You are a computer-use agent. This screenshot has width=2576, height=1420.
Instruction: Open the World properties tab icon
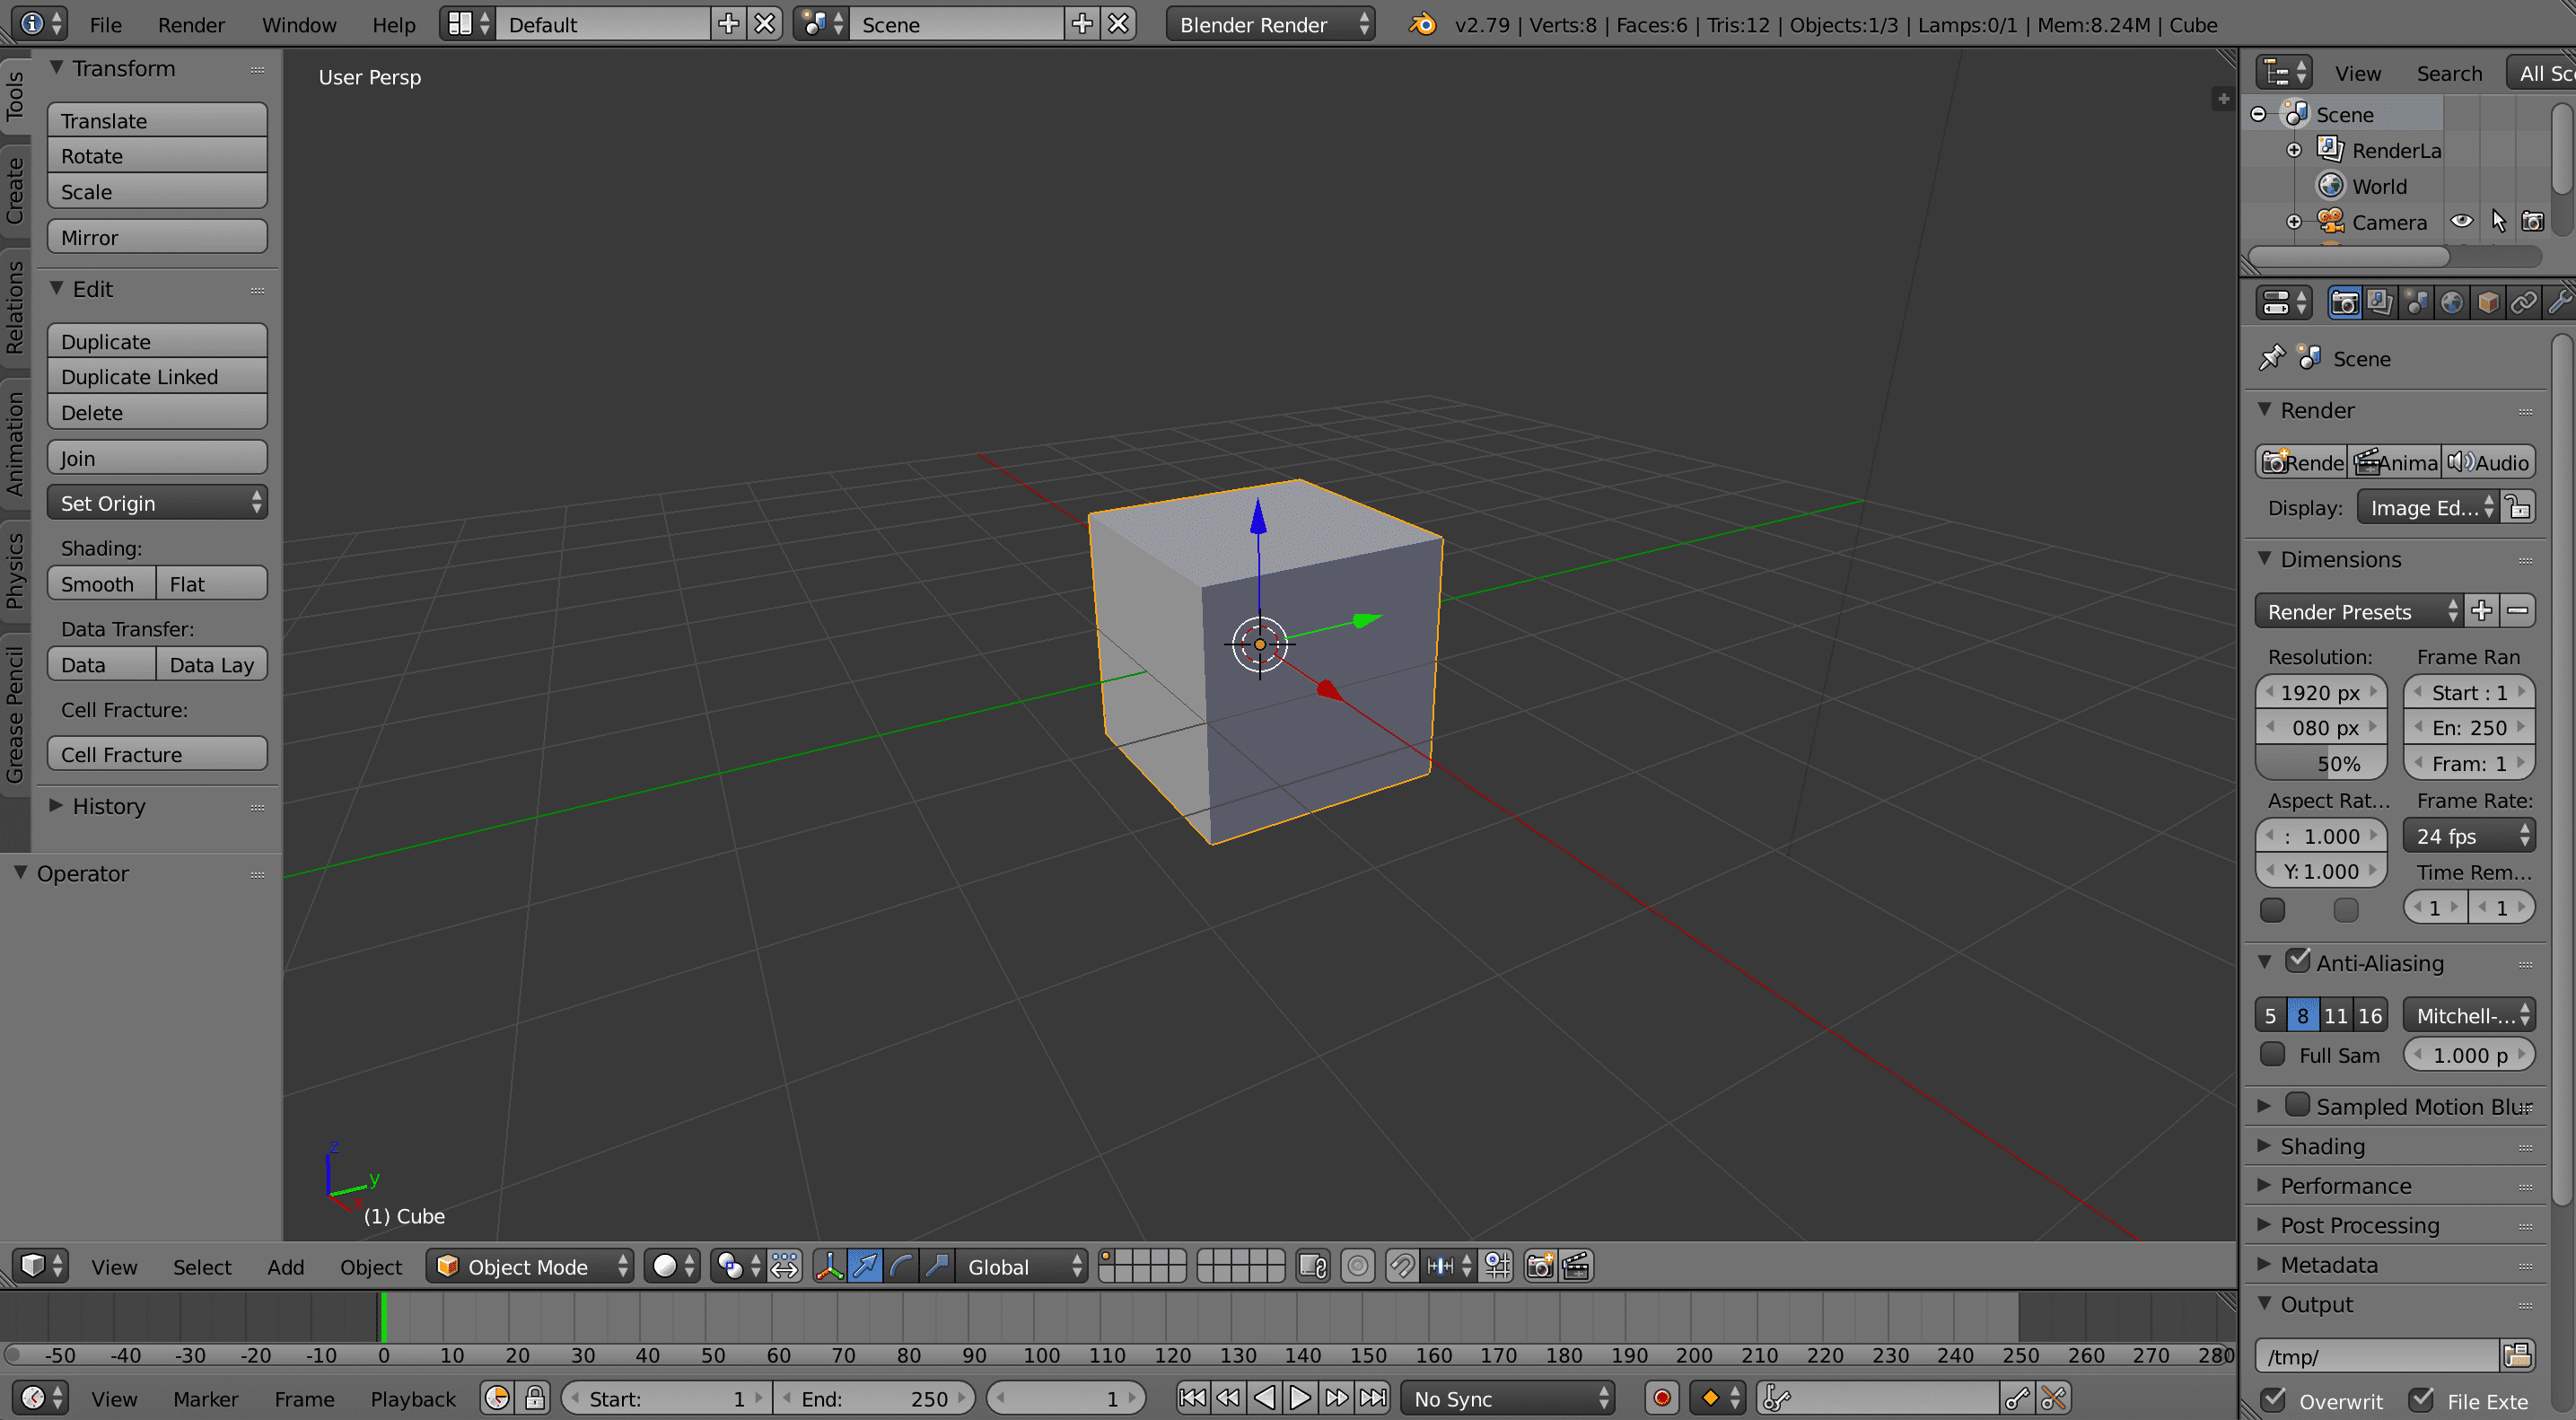(x=2451, y=302)
